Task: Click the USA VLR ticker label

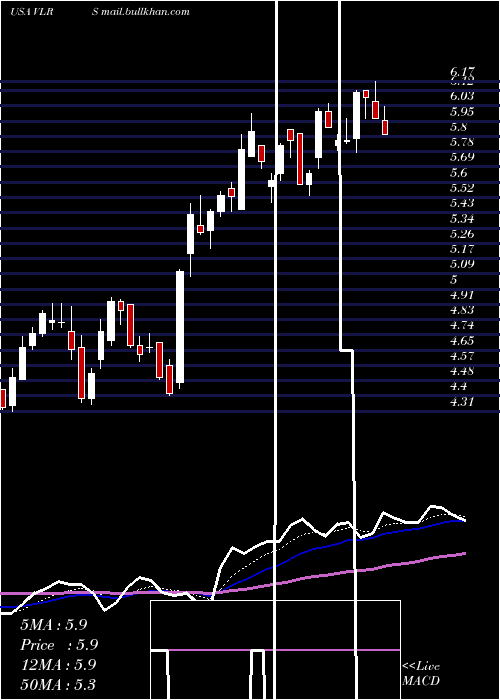Action: click(31, 12)
